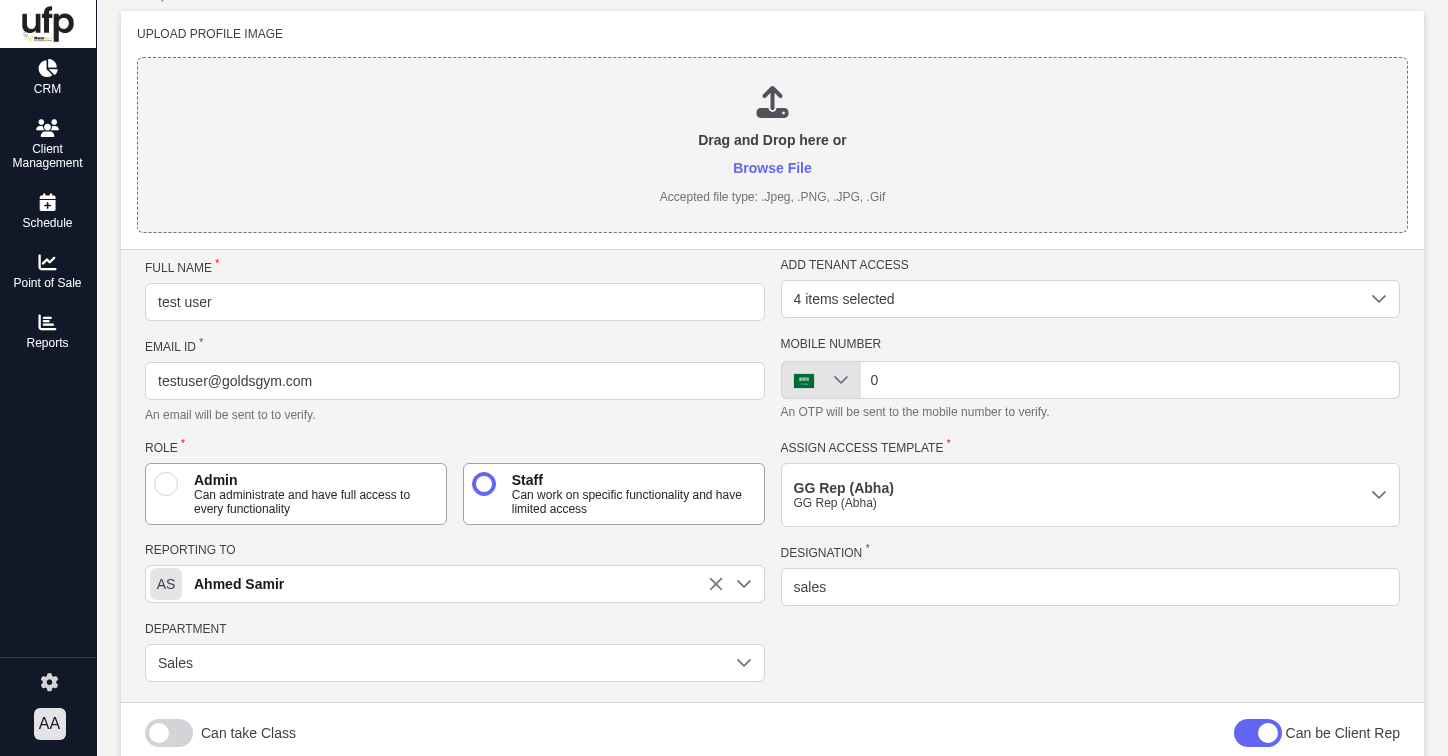This screenshot has height=756, width=1448.
Task: Click the upload arrow icon
Action: [772, 102]
